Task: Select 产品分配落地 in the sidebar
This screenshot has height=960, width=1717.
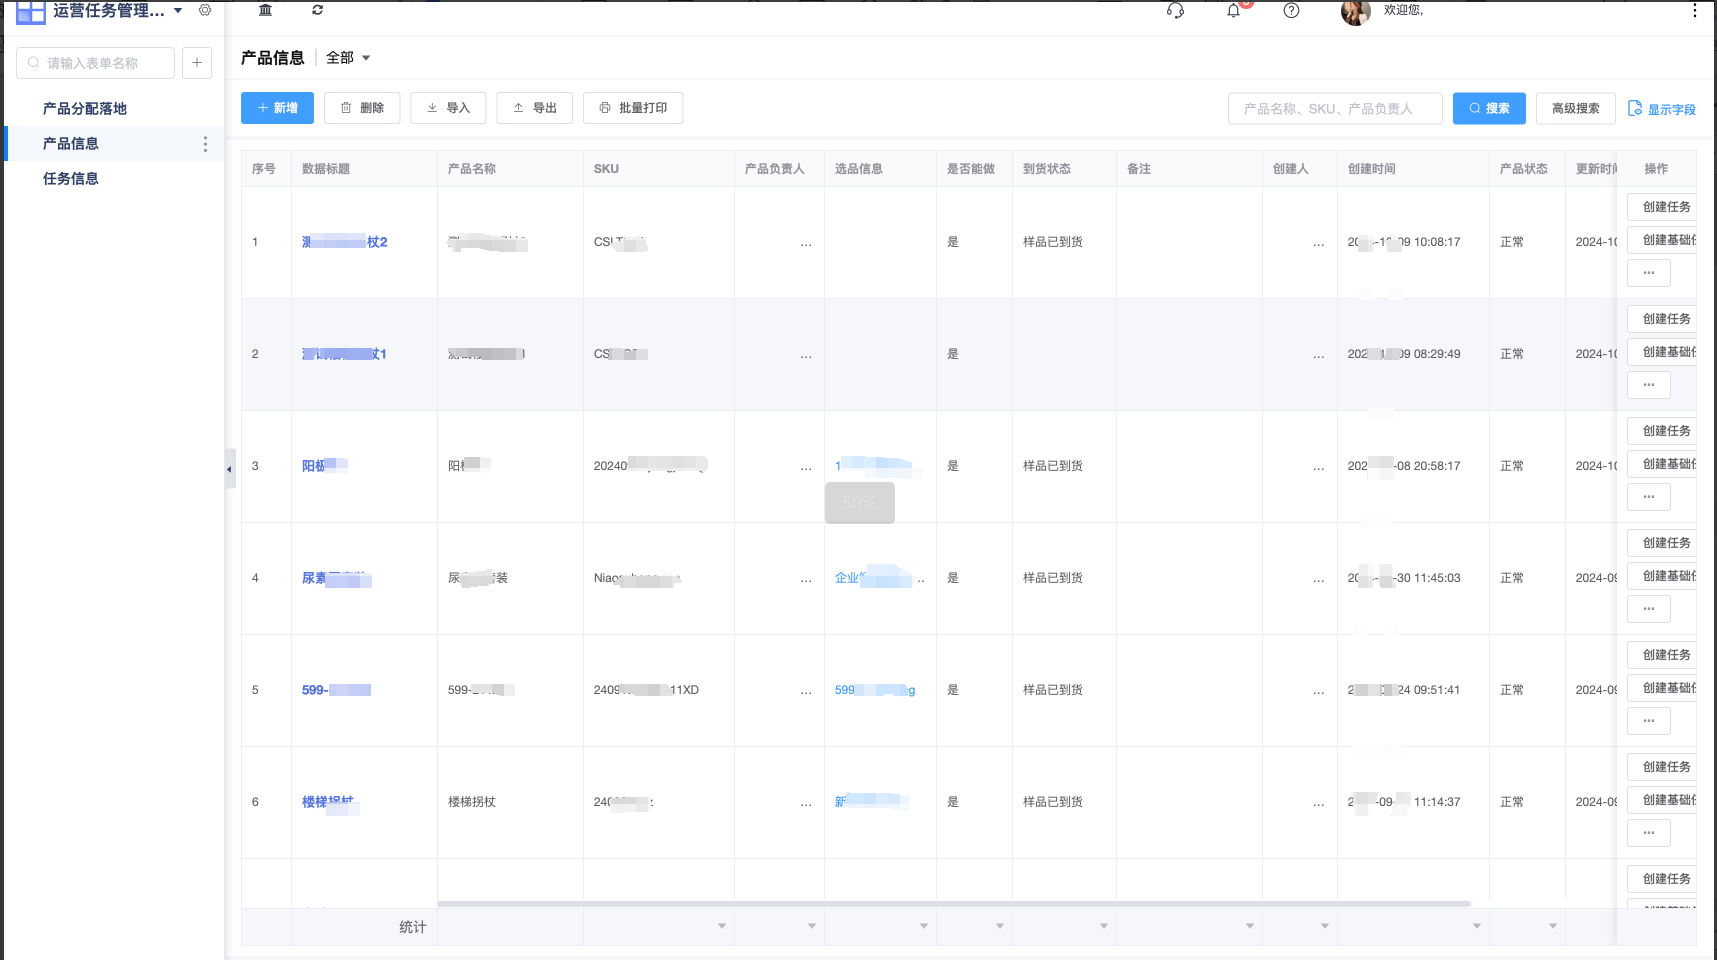Action: click(85, 109)
